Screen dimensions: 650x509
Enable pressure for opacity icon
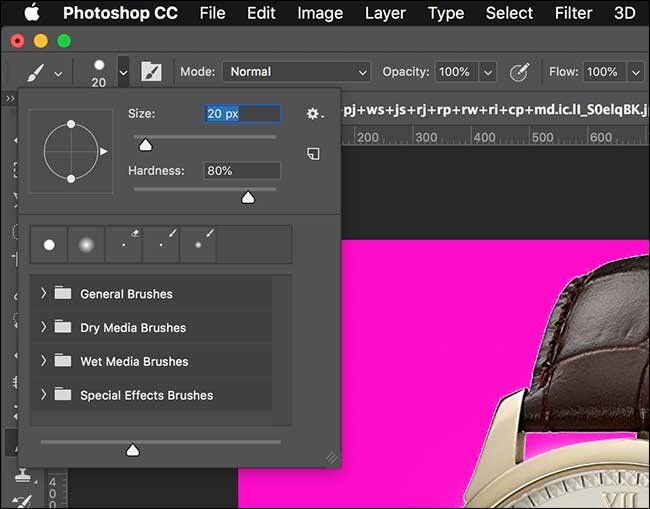click(x=519, y=72)
